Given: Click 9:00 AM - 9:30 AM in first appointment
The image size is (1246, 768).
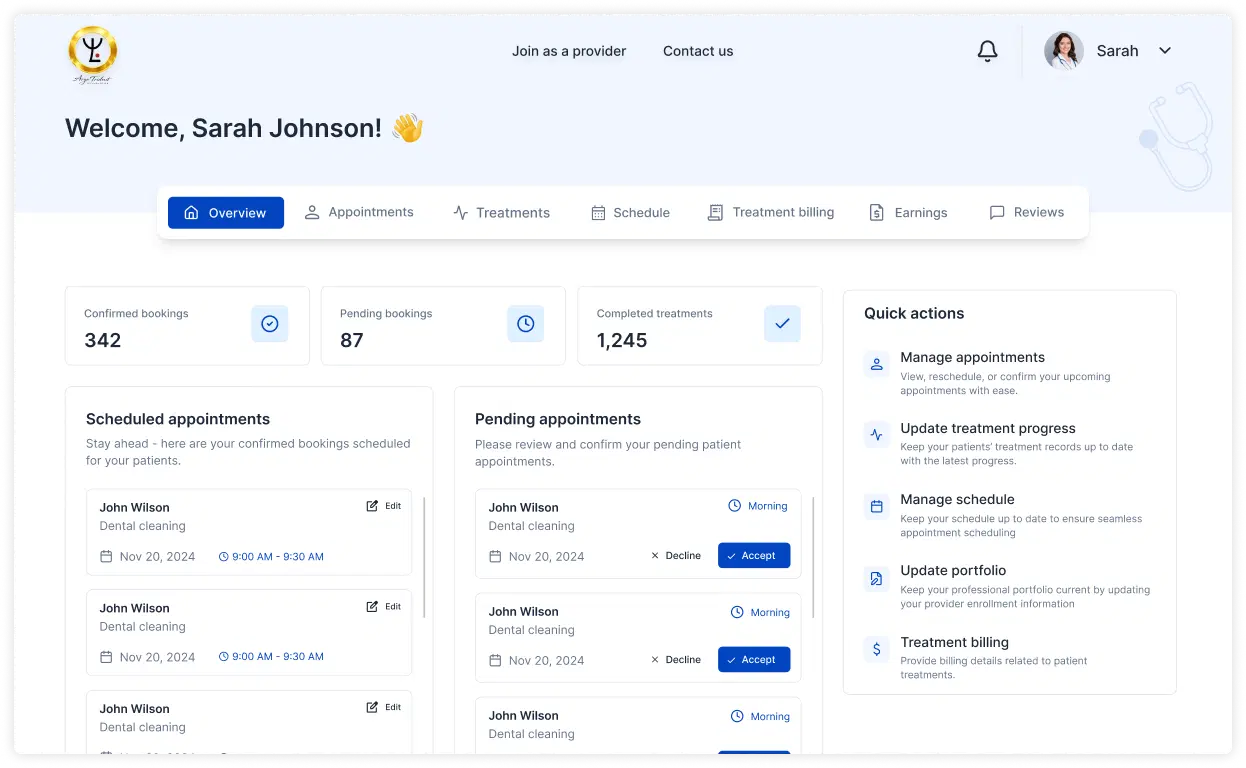Looking at the screenshot, I should tap(278, 557).
